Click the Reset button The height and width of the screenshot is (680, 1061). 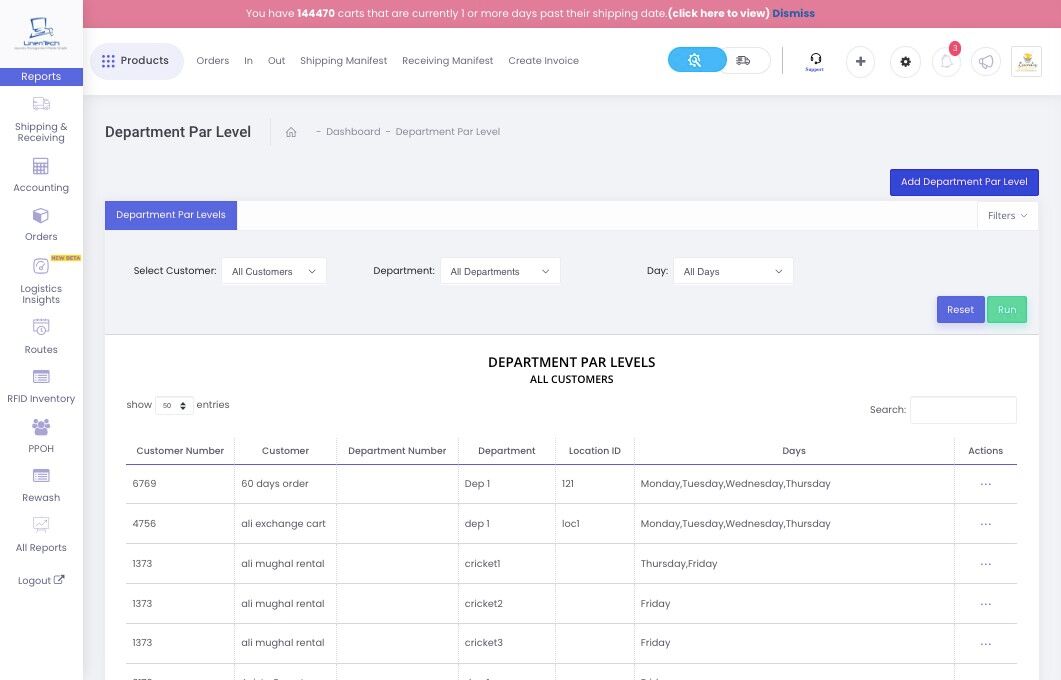(960, 310)
